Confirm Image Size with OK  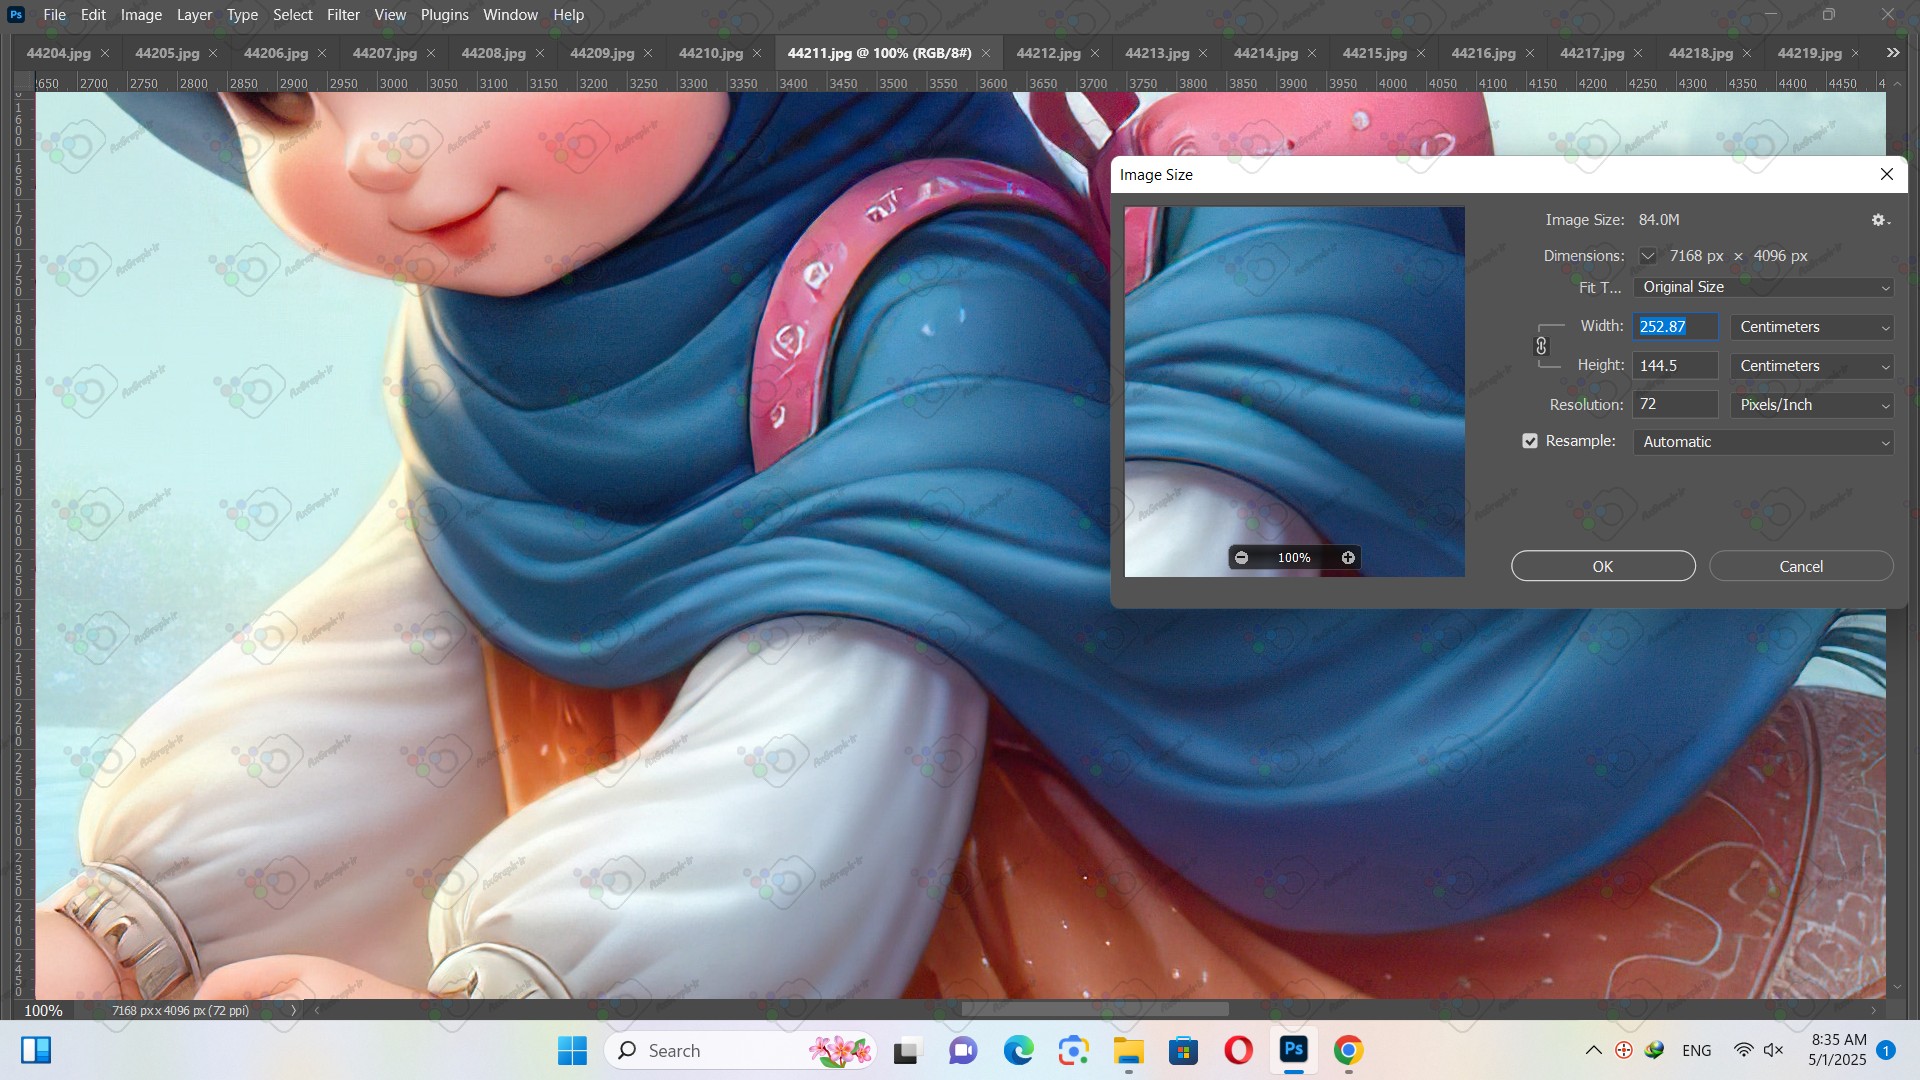click(x=1603, y=566)
